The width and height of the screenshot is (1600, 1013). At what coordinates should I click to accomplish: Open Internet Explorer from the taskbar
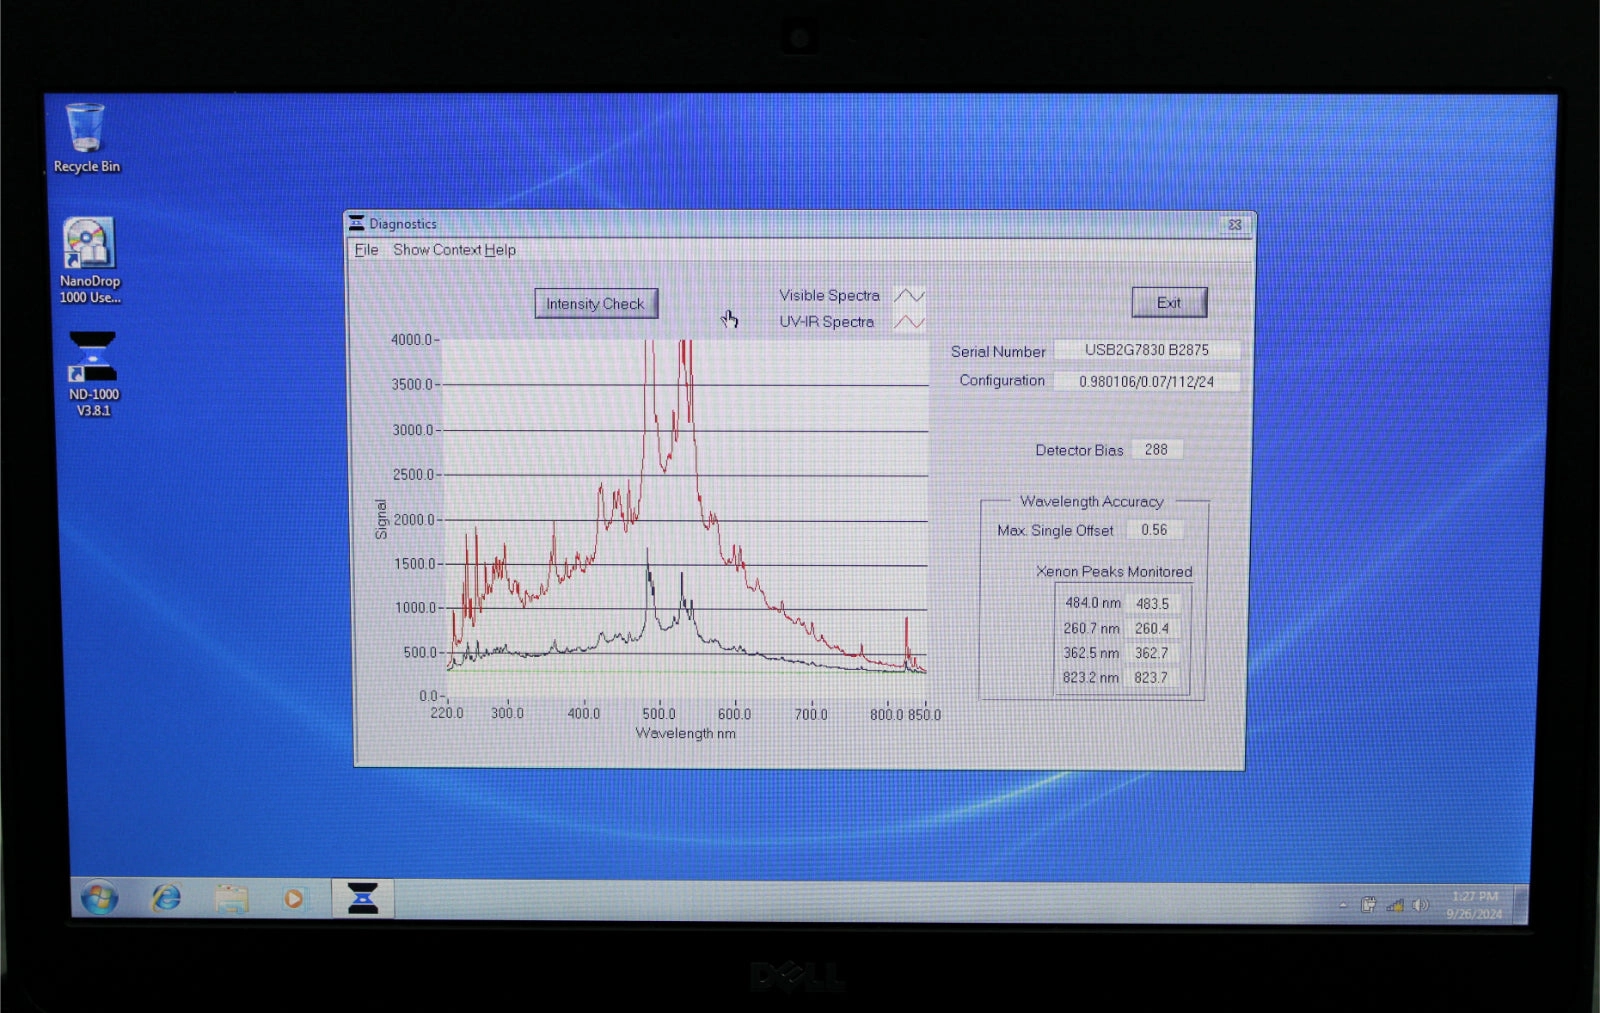[x=166, y=898]
